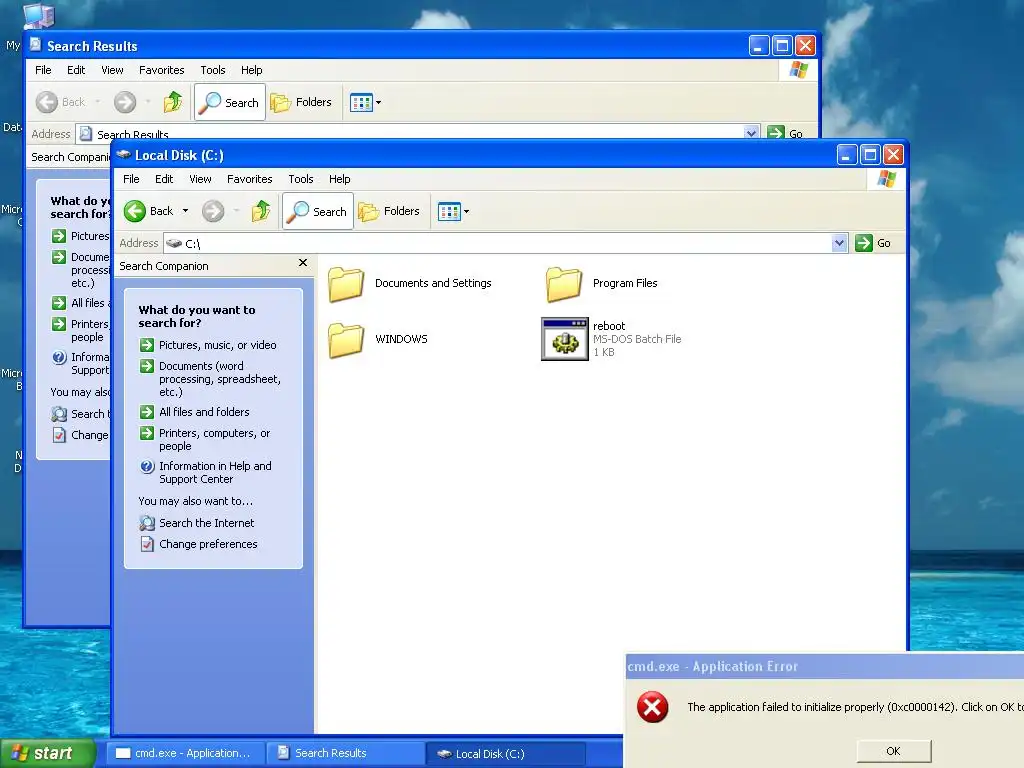Toggle Search button in Search Results toolbar
This screenshot has width=1024, height=768.
[230, 102]
